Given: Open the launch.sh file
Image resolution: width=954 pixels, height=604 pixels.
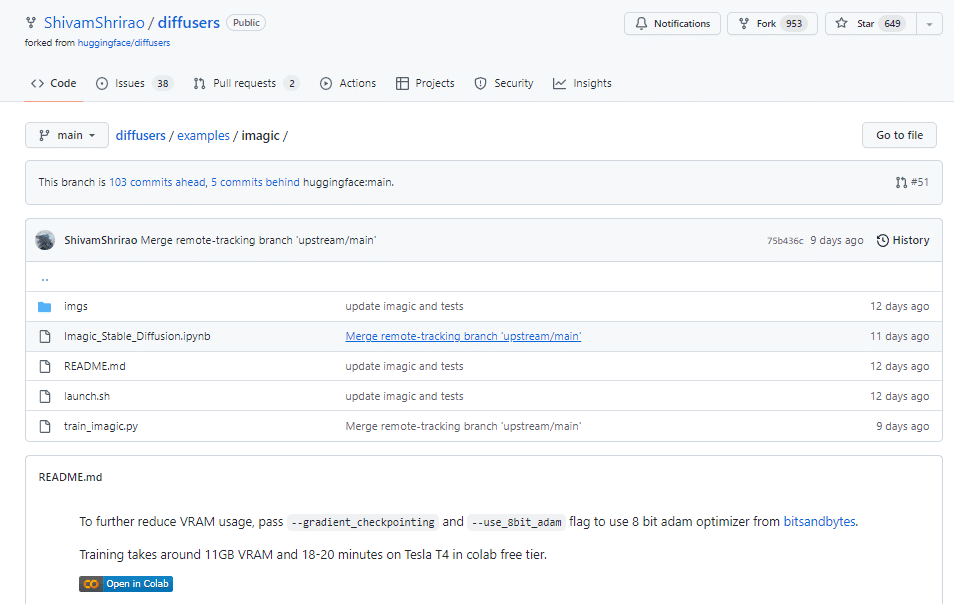Looking at the screenshot, I should [x=87, y=396].
